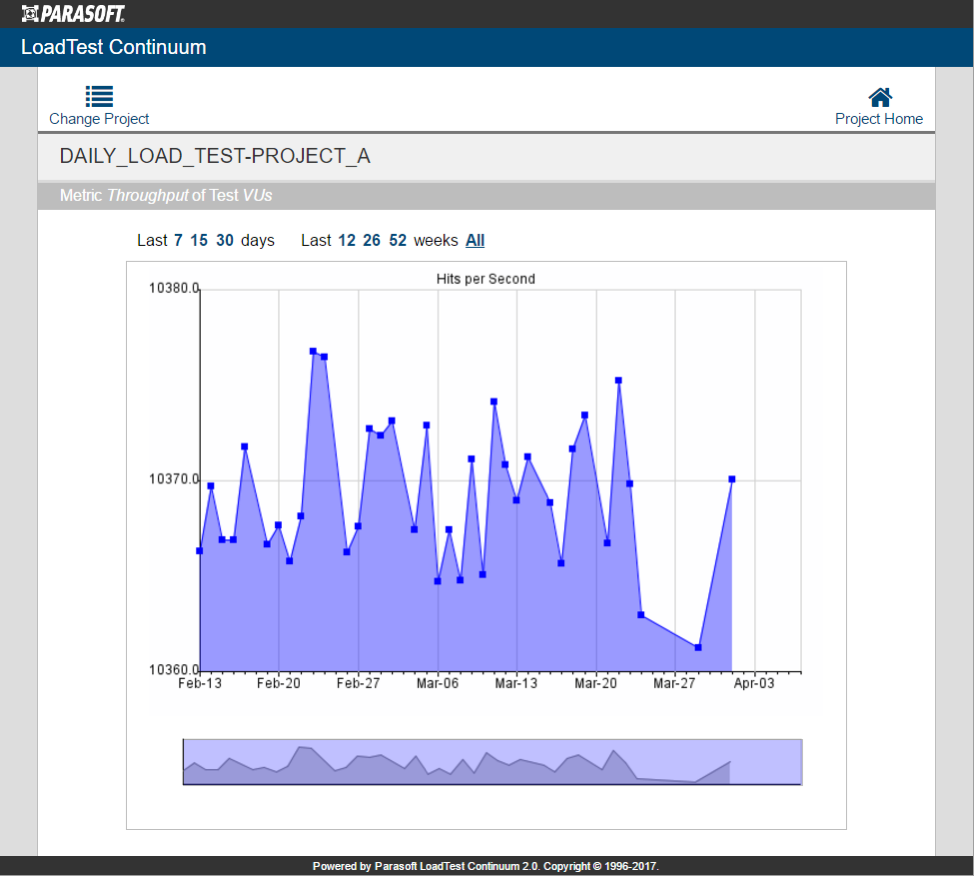Select the last 15 days range

tap(199, 240)
